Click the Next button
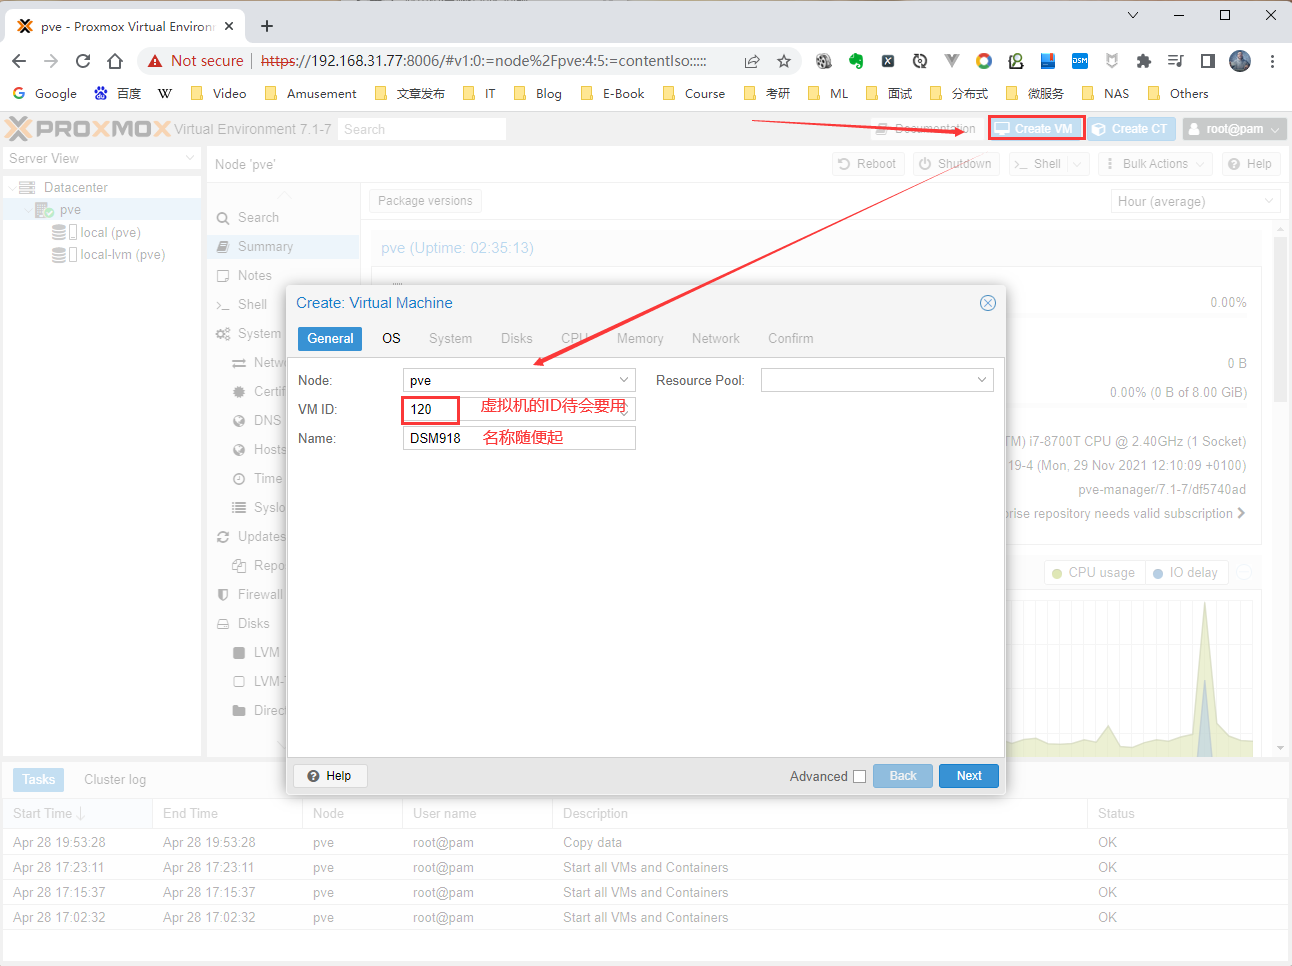This screenshot has height=966, width=1292. coord(968,776)
